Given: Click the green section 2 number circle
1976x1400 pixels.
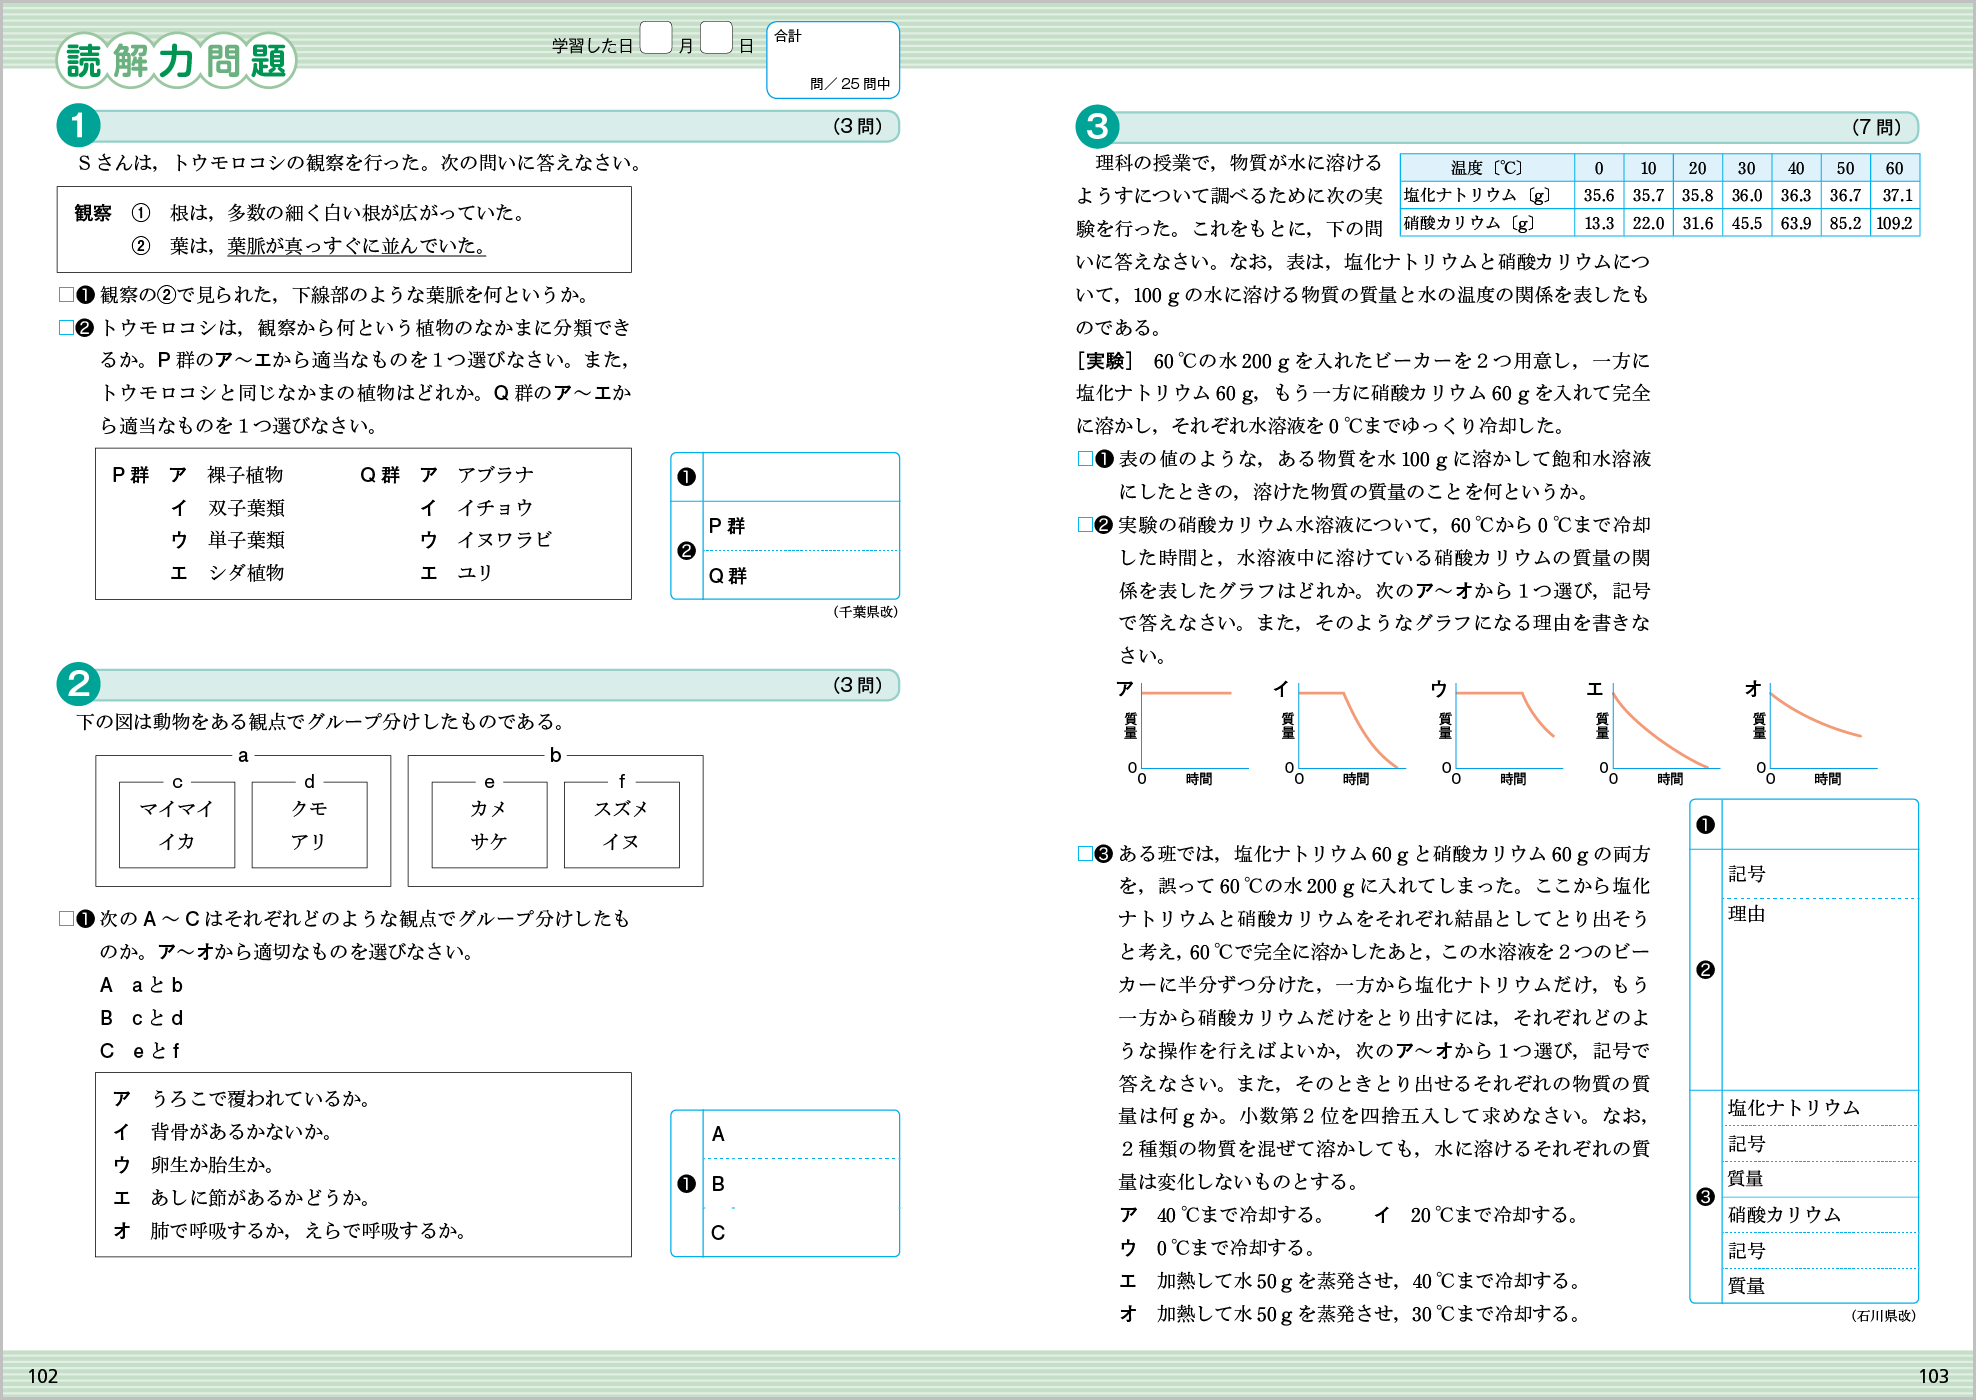Looking at the screenshot, I should point(78,685).
